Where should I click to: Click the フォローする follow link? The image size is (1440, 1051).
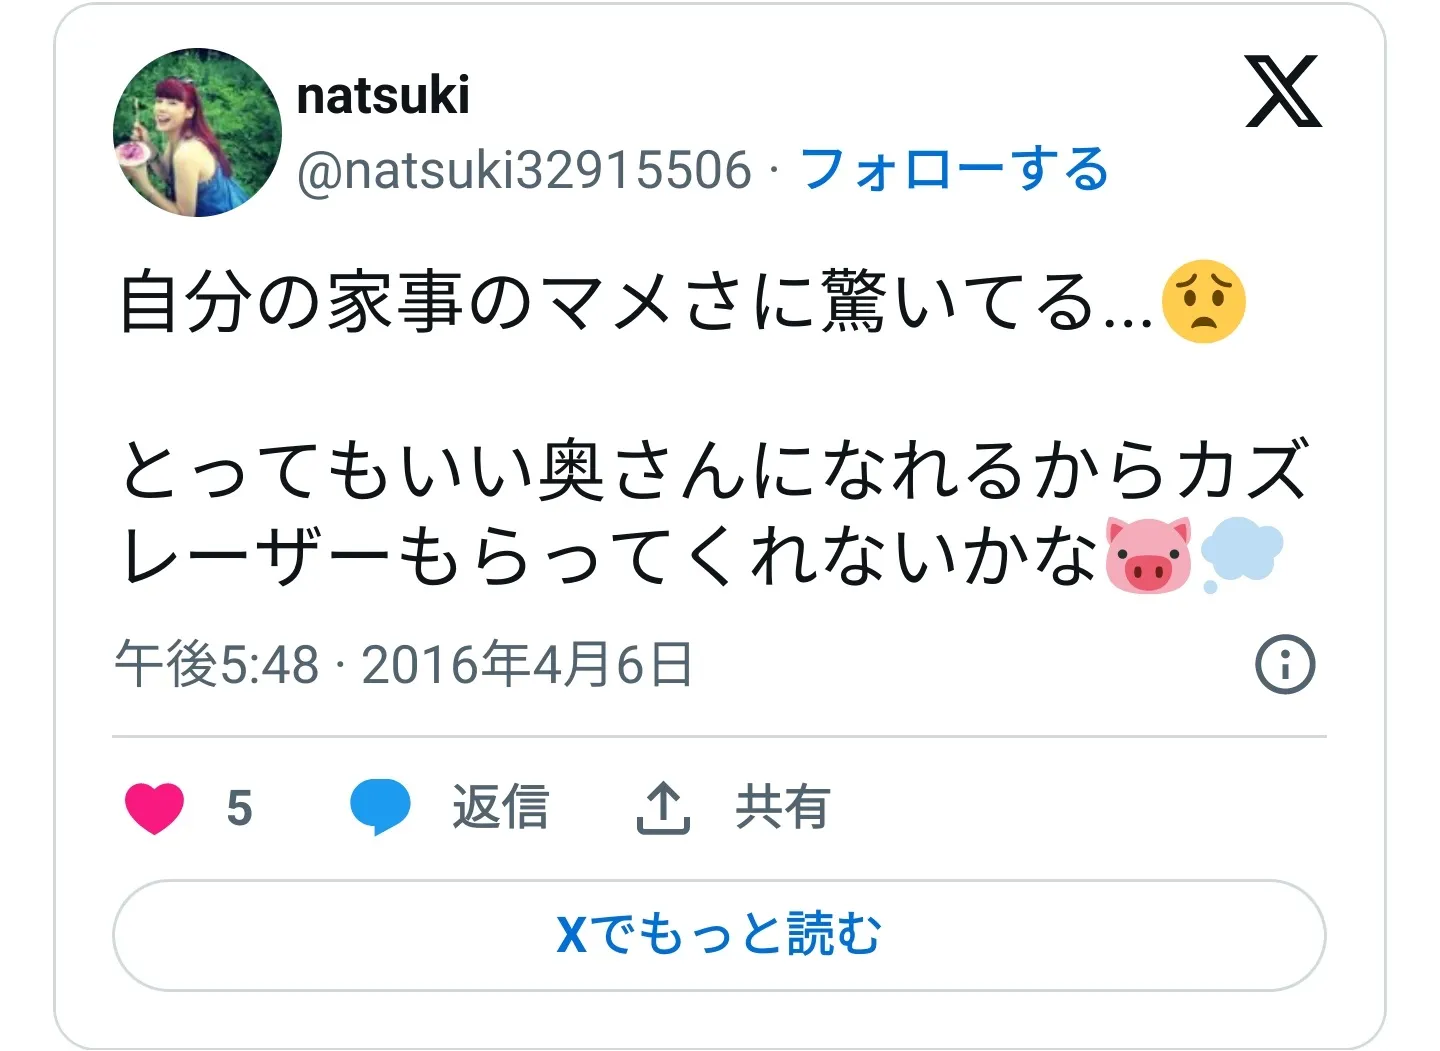954,169
